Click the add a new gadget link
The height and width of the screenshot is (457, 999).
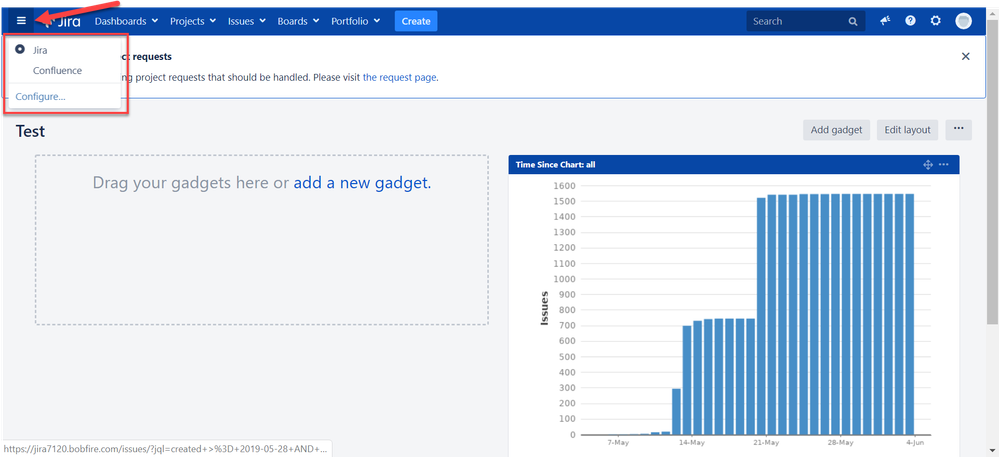pos(363,183)
